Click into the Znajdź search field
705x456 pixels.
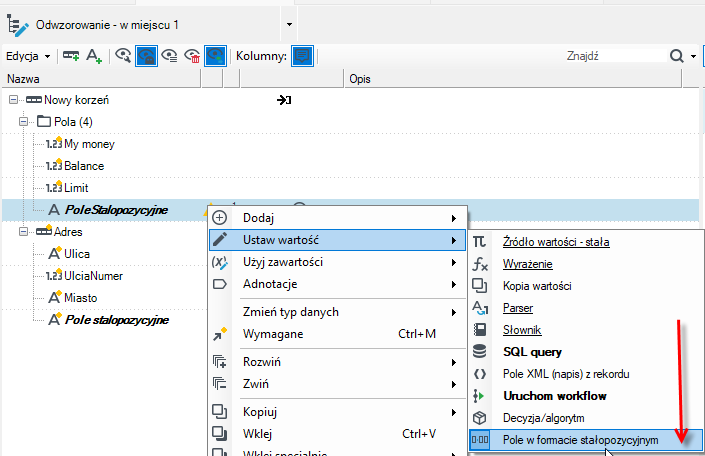tap(614, 56)
